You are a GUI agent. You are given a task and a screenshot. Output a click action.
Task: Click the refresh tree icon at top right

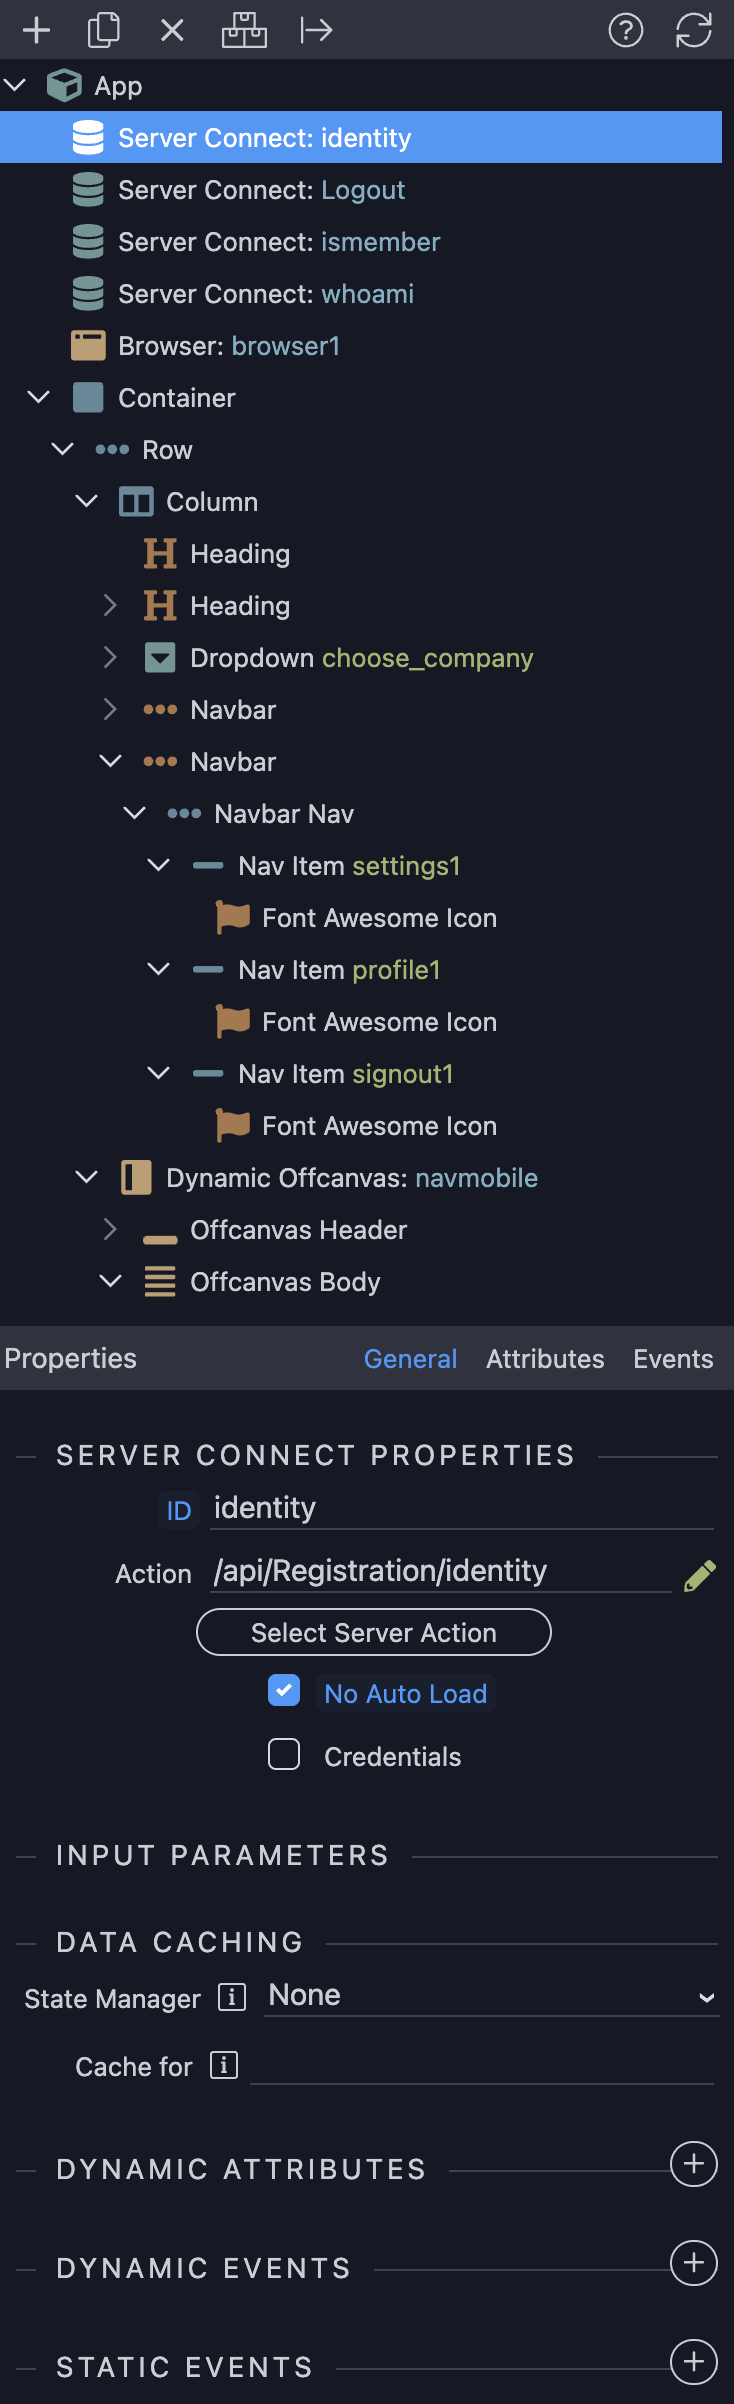693,31
